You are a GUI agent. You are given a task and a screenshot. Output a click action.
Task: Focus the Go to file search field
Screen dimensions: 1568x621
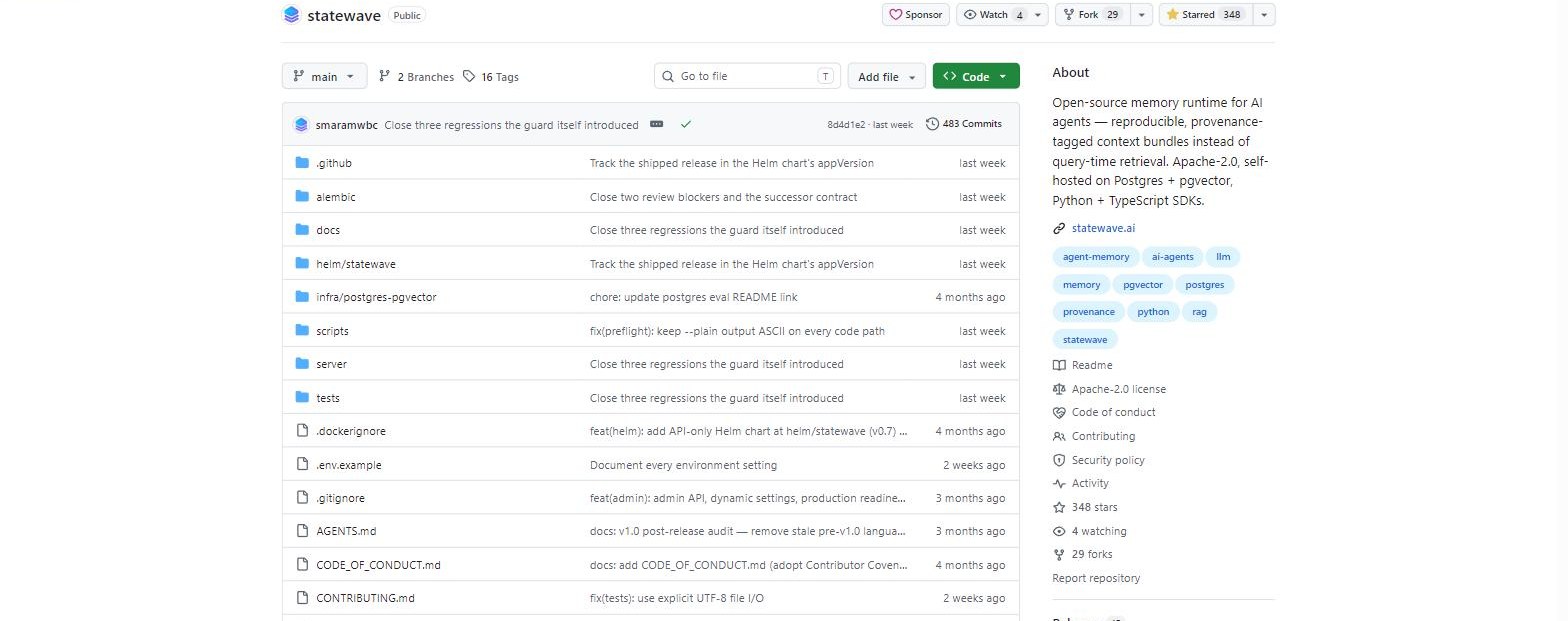(748, 76)
